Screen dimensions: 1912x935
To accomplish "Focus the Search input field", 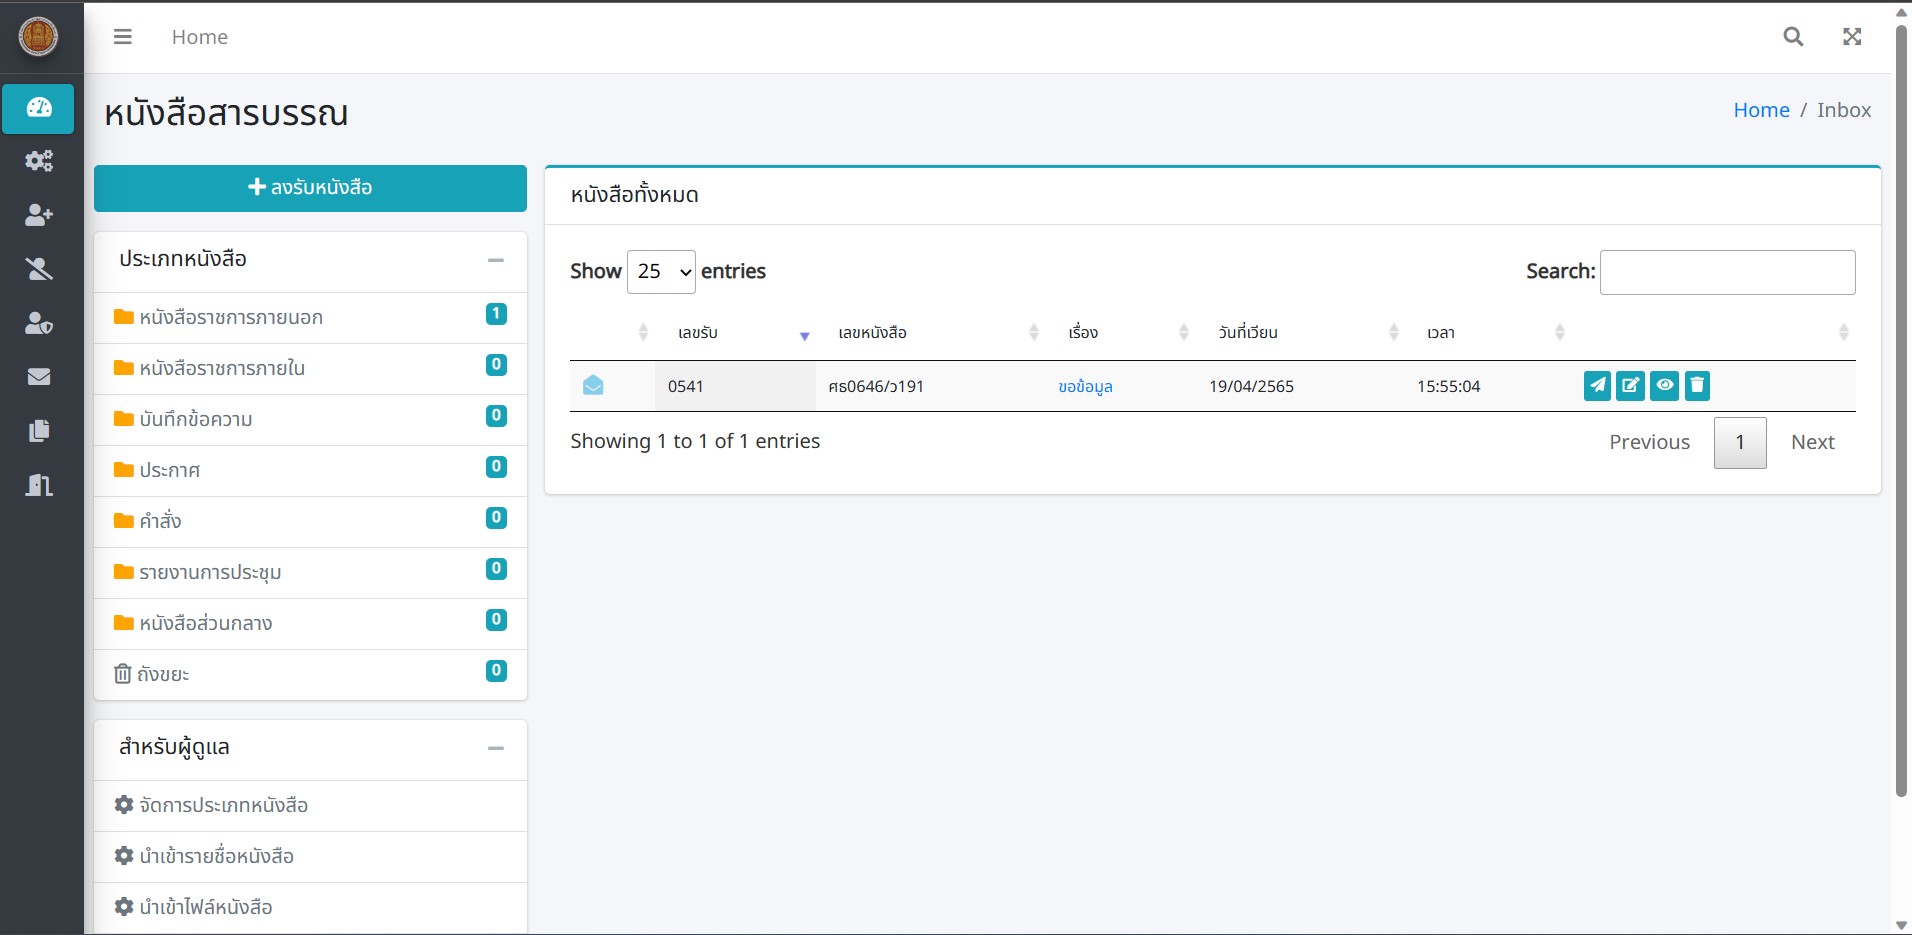I will tap(1727, 272).
